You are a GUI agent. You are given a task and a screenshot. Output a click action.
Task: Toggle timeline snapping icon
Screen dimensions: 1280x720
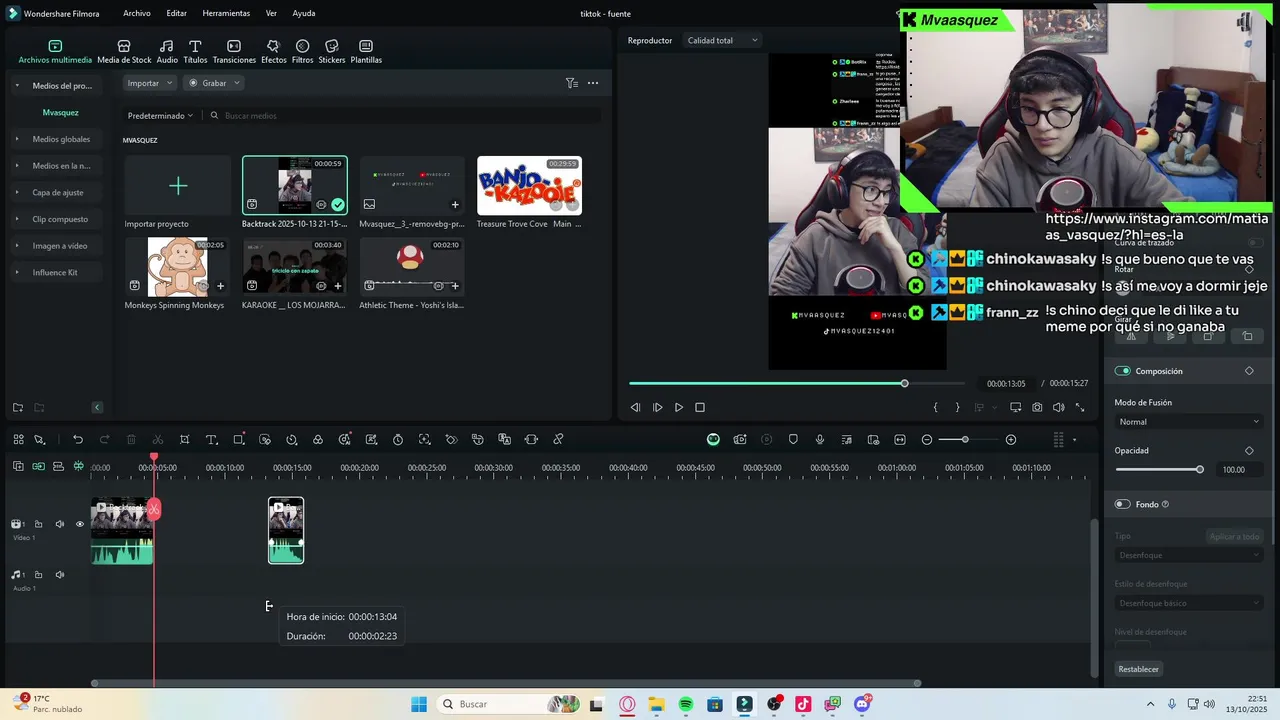[x=78, y=466]
